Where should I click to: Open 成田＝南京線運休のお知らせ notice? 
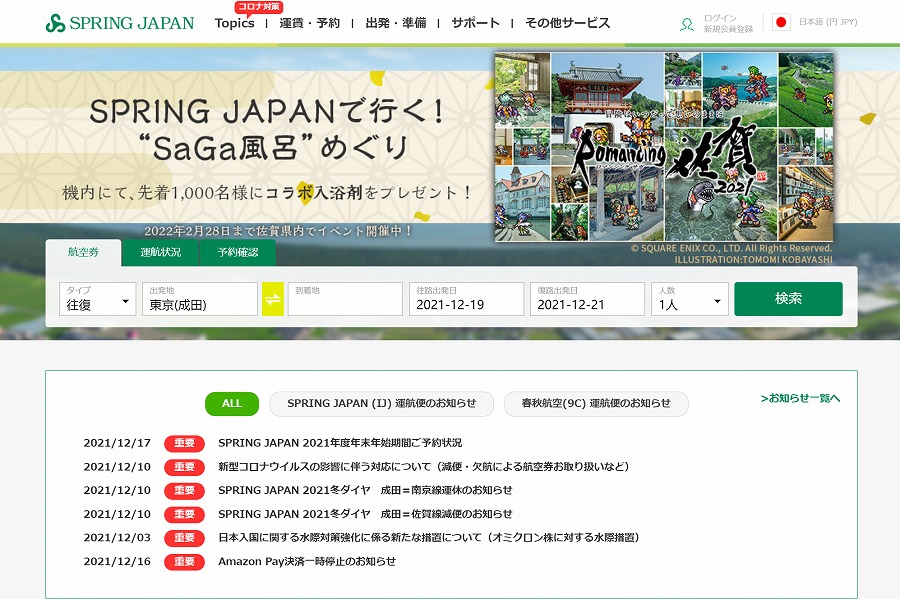pos(365,490)
